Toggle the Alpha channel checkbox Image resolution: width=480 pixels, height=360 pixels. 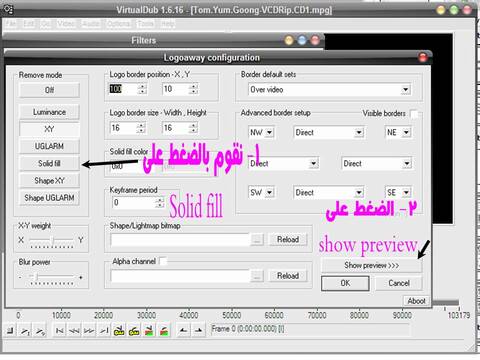click(163, 261)
